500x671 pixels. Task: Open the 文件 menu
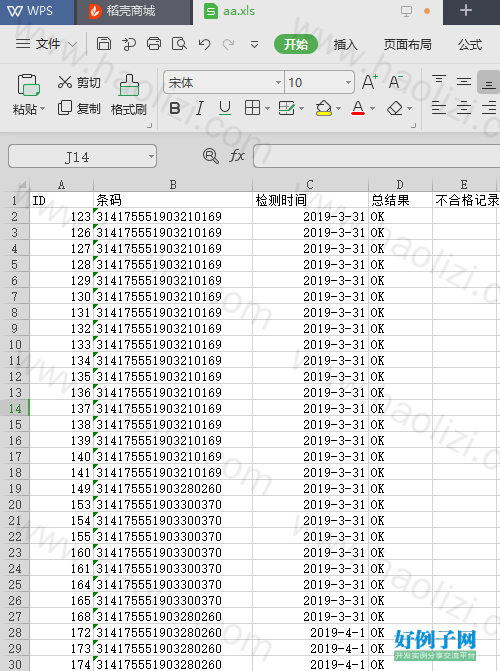tap(47, 44)
